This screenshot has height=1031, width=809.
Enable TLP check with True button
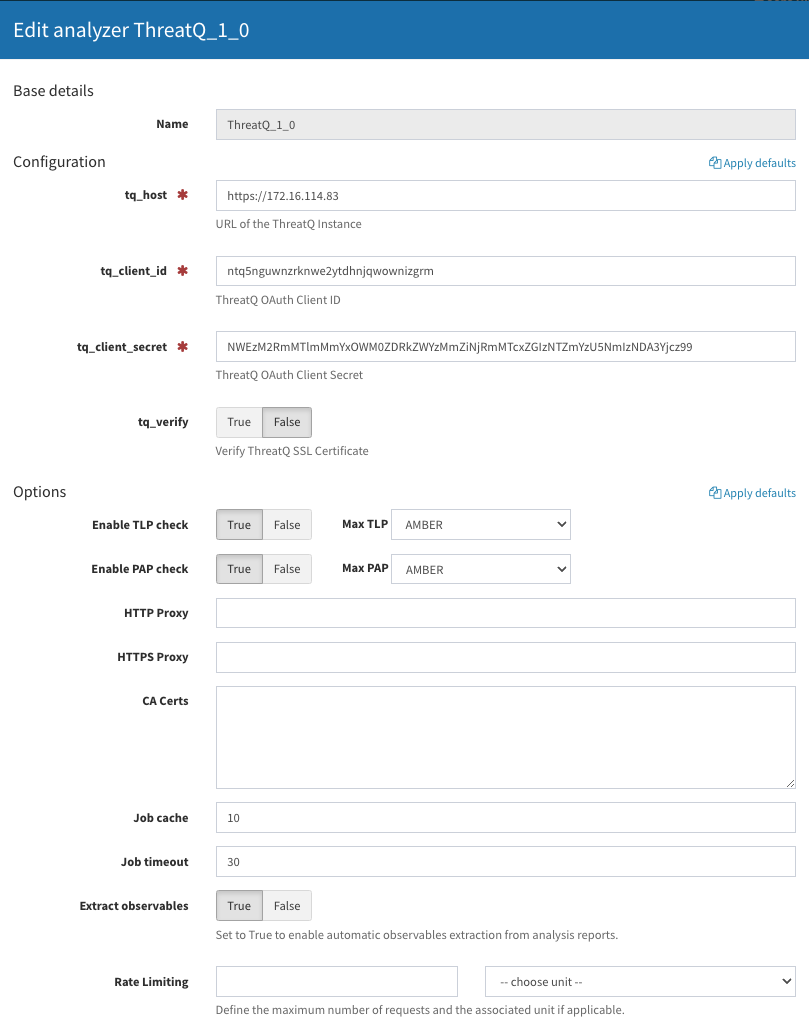coord(239,525)
